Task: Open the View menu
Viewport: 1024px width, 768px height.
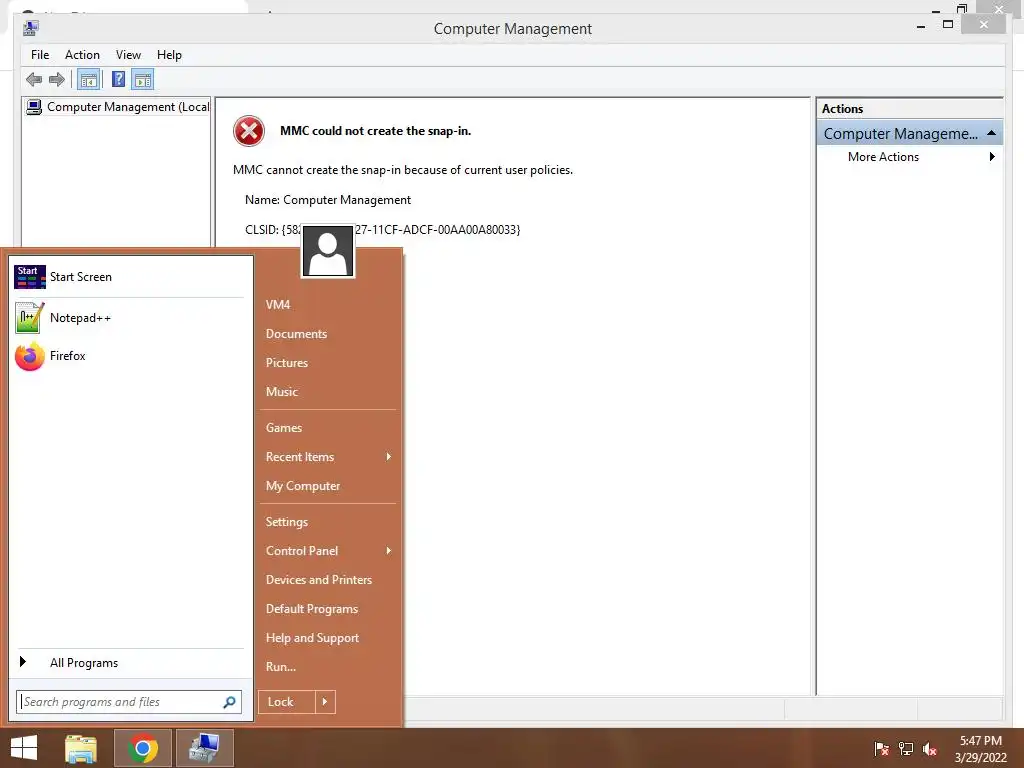Action: pos(128,55)
